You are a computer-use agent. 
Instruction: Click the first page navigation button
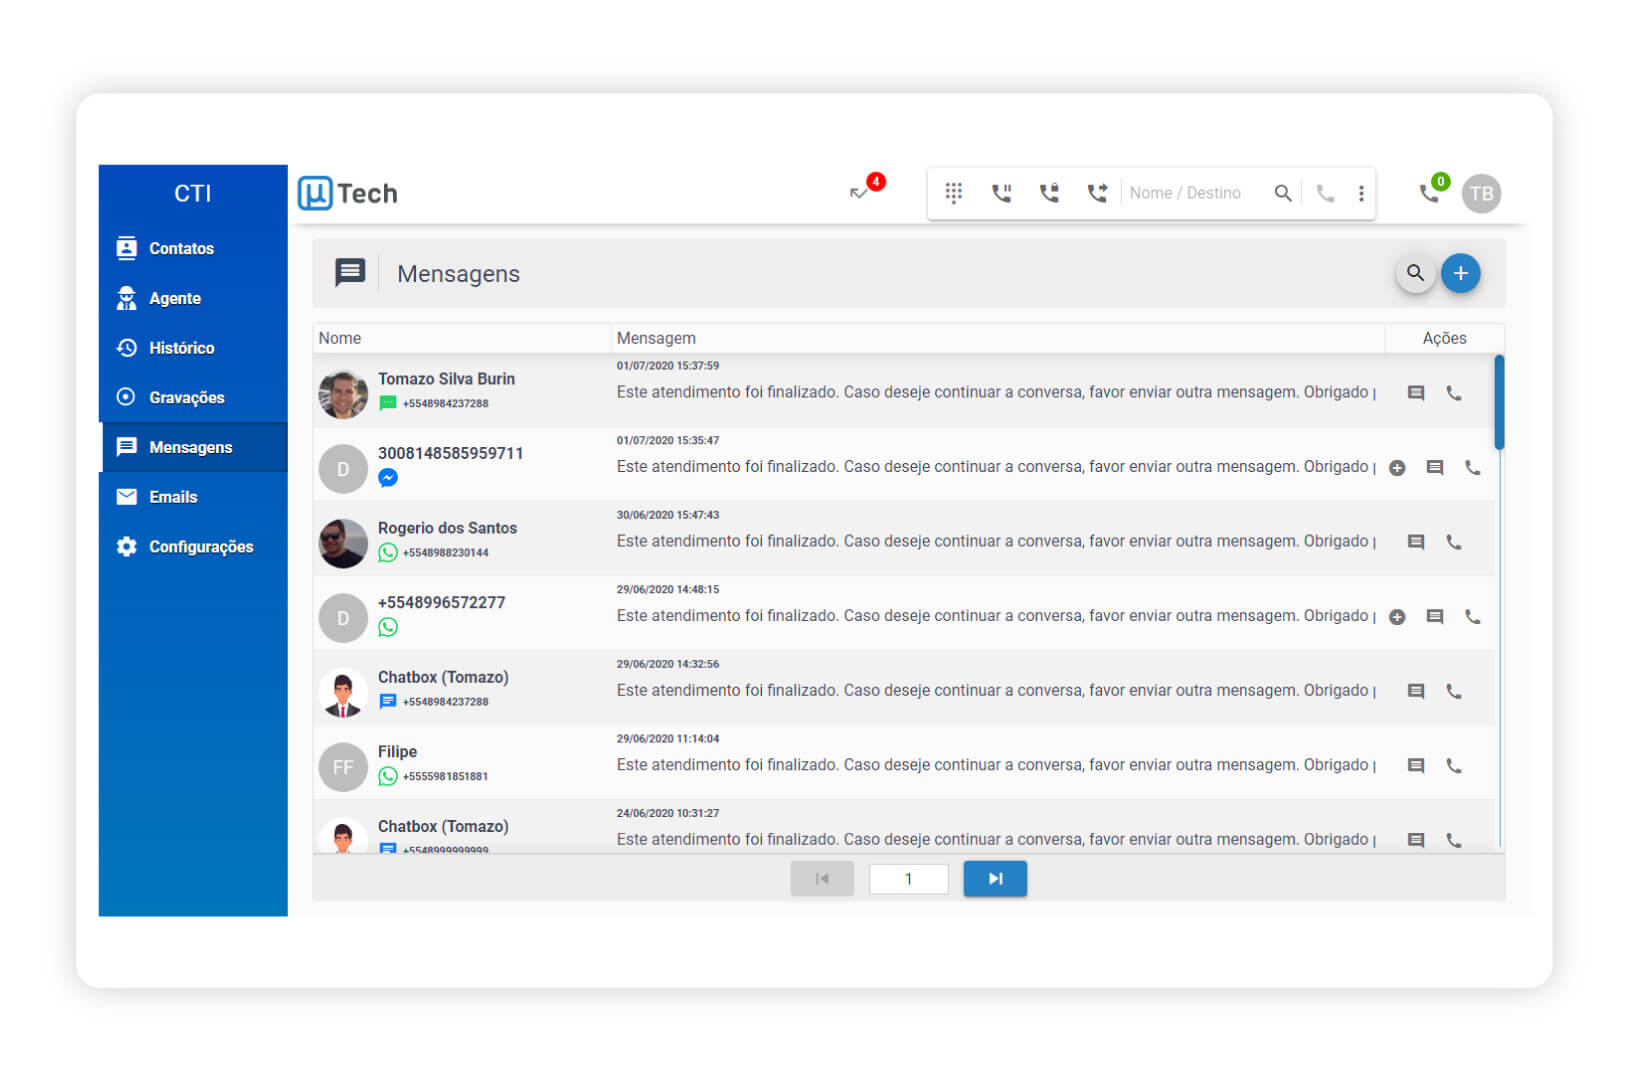822,878
